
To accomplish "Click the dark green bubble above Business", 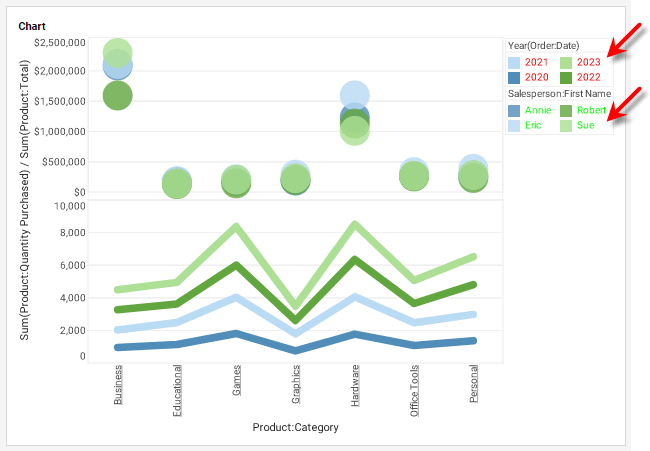I will pos(118,97).
